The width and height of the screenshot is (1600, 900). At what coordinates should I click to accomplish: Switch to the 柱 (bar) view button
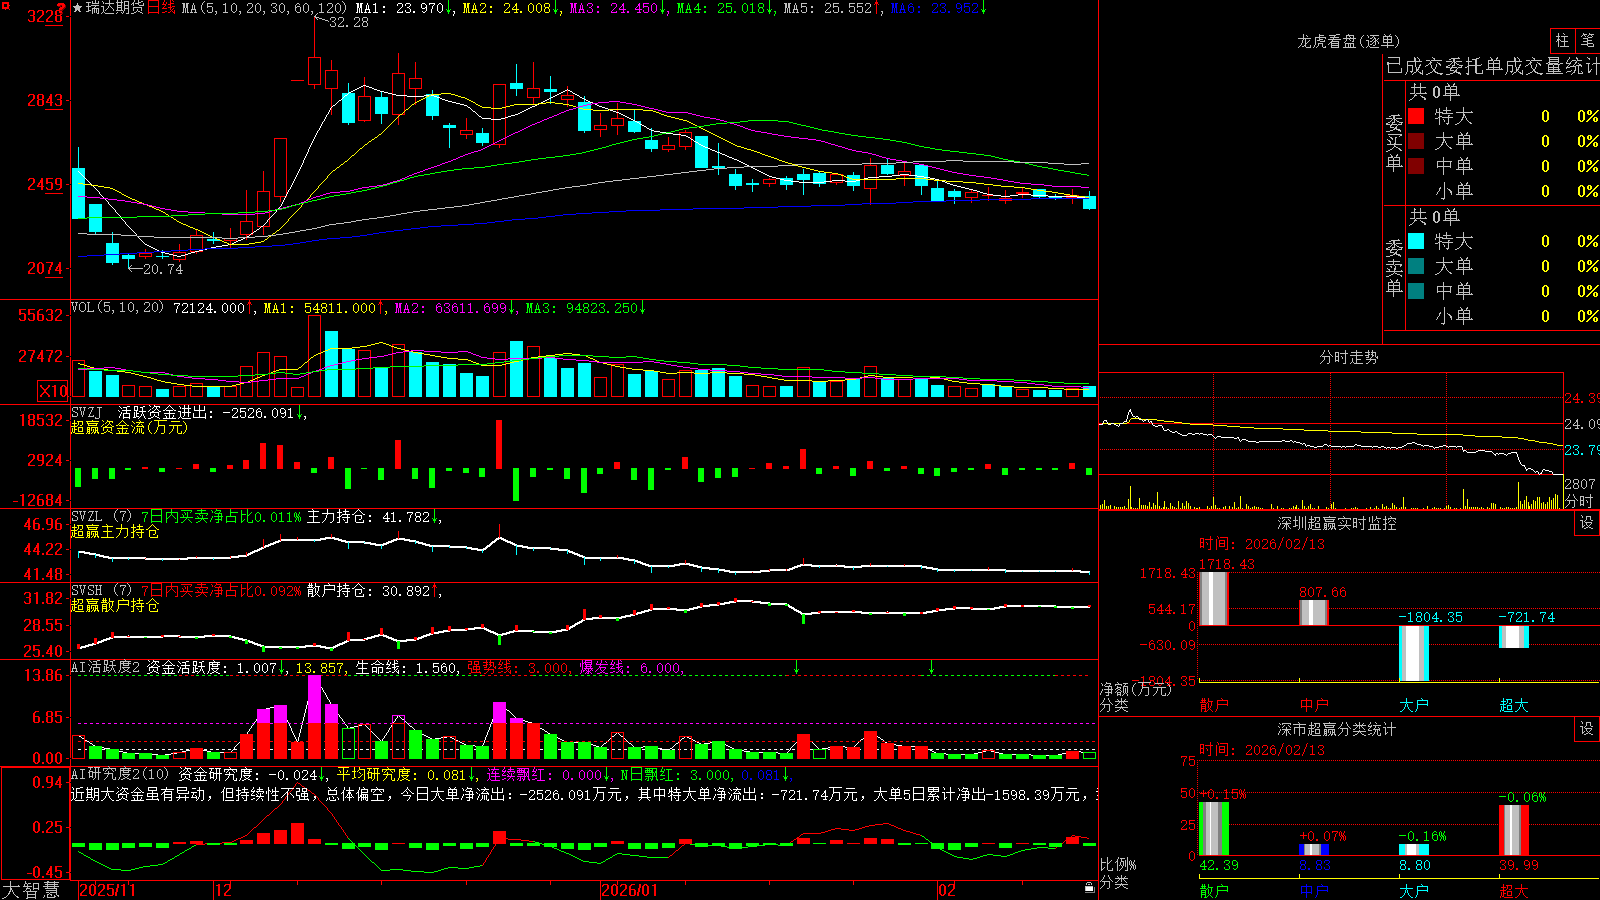coord(1562,41)
